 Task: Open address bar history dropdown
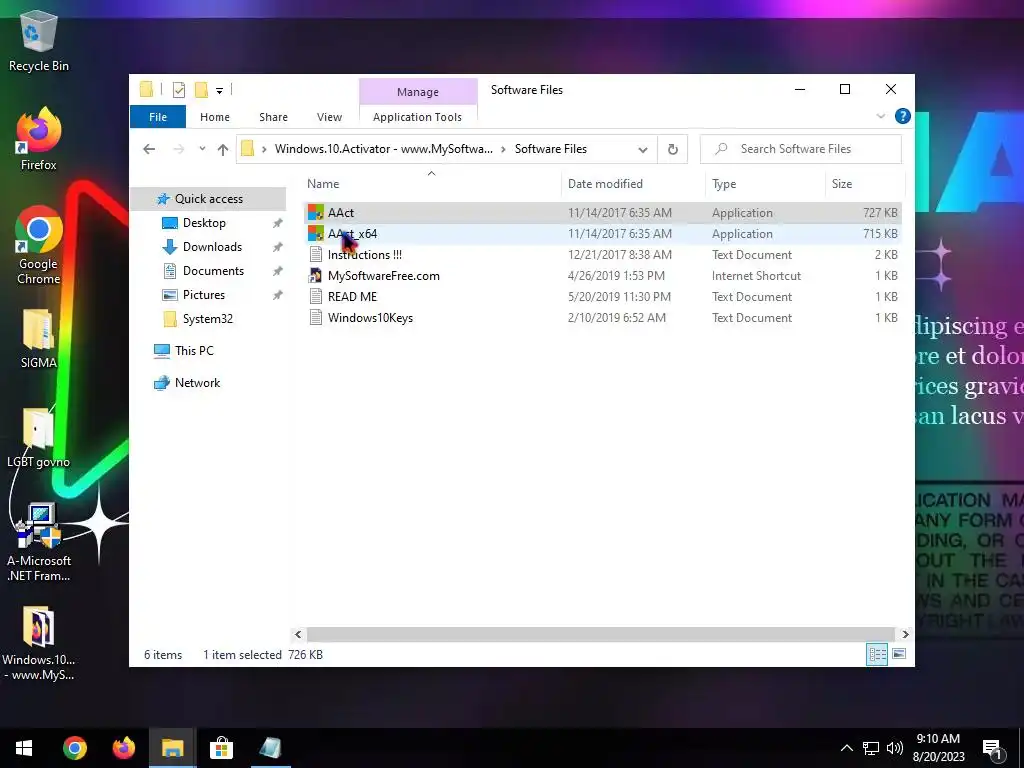[x=643, y=150]
